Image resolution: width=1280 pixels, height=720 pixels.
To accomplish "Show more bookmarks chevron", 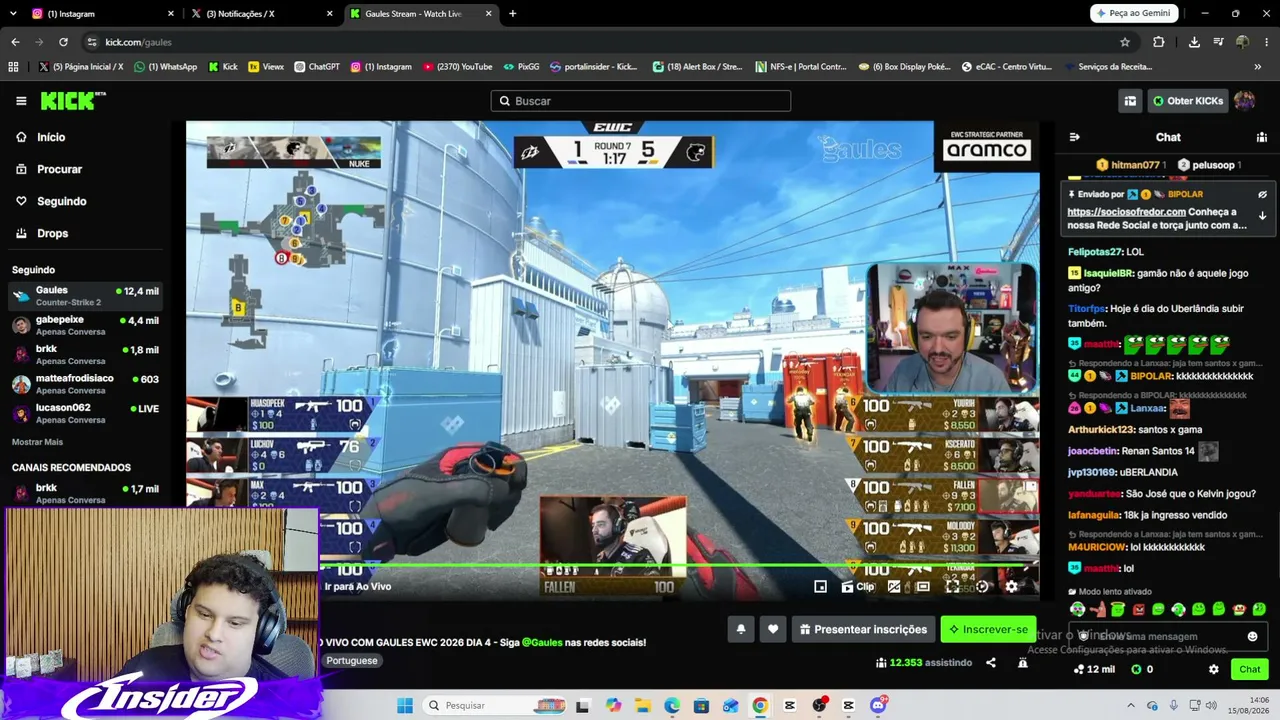I will tap(1257, 67).
